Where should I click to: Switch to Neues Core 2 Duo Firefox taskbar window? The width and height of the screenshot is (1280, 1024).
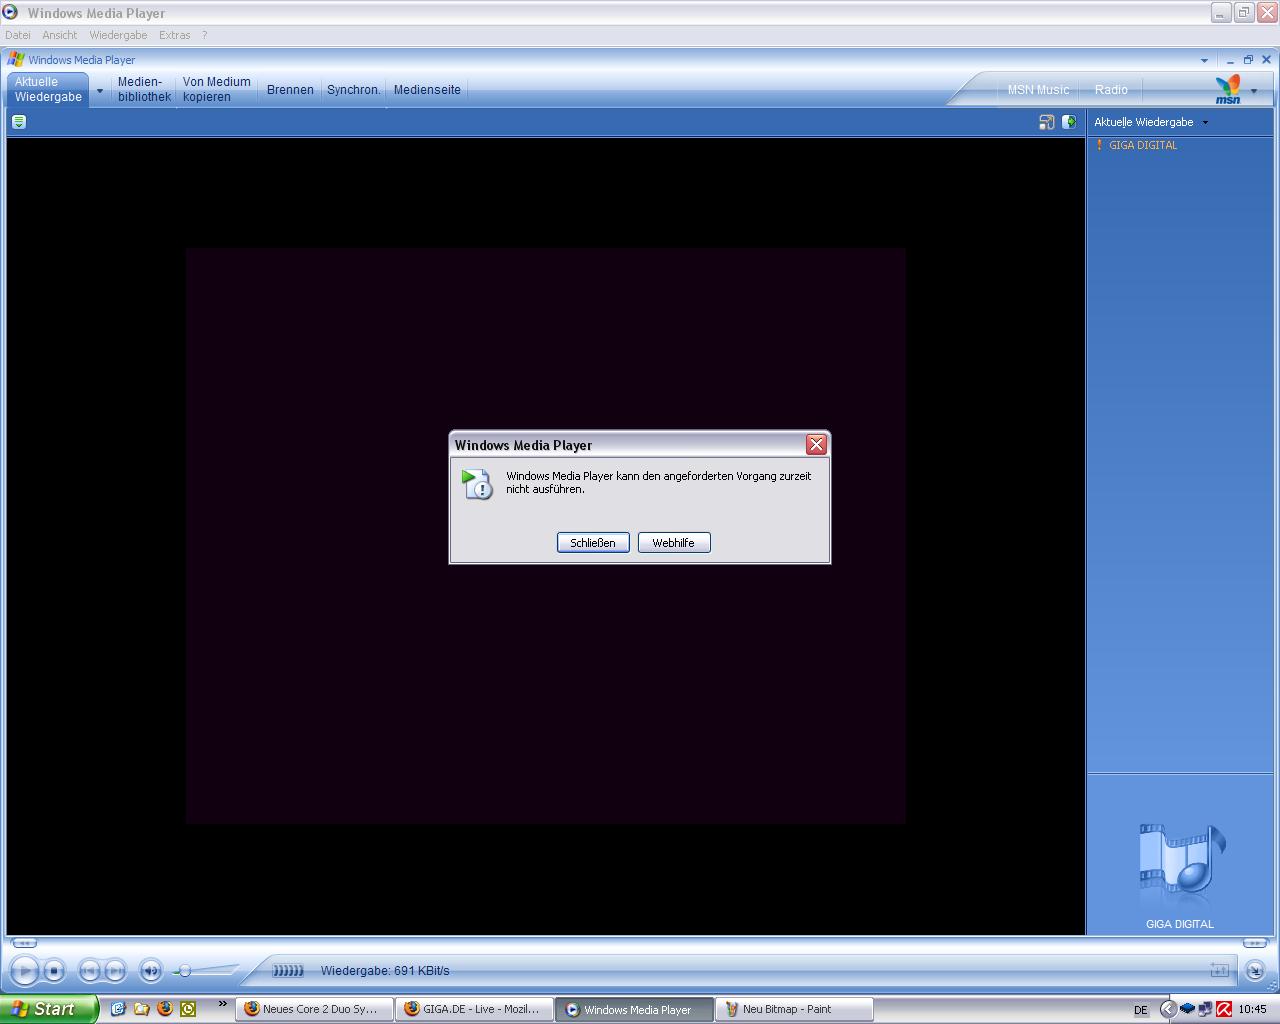pyautogui.click(x=313, y=1009)
